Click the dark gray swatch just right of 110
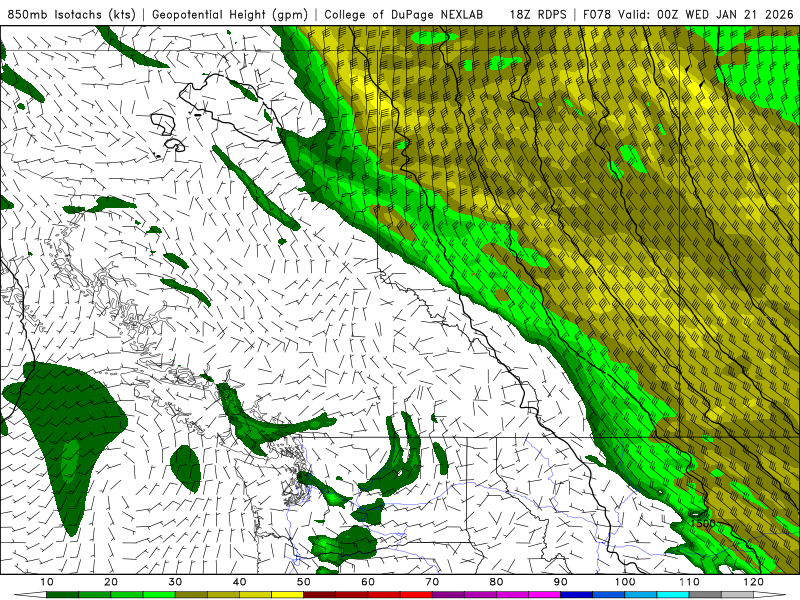This screenshot has height=600, width=800. pos(705,595)
